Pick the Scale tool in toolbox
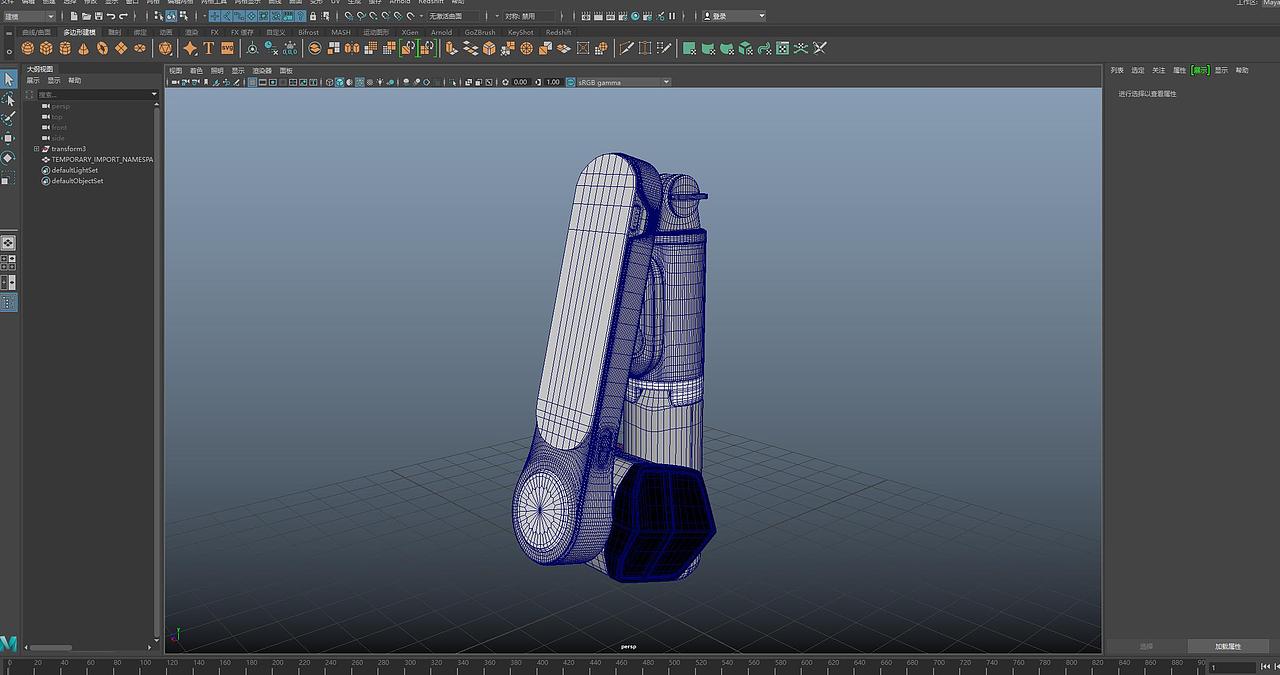This screenshot has height=675, width=1280. 8,177
